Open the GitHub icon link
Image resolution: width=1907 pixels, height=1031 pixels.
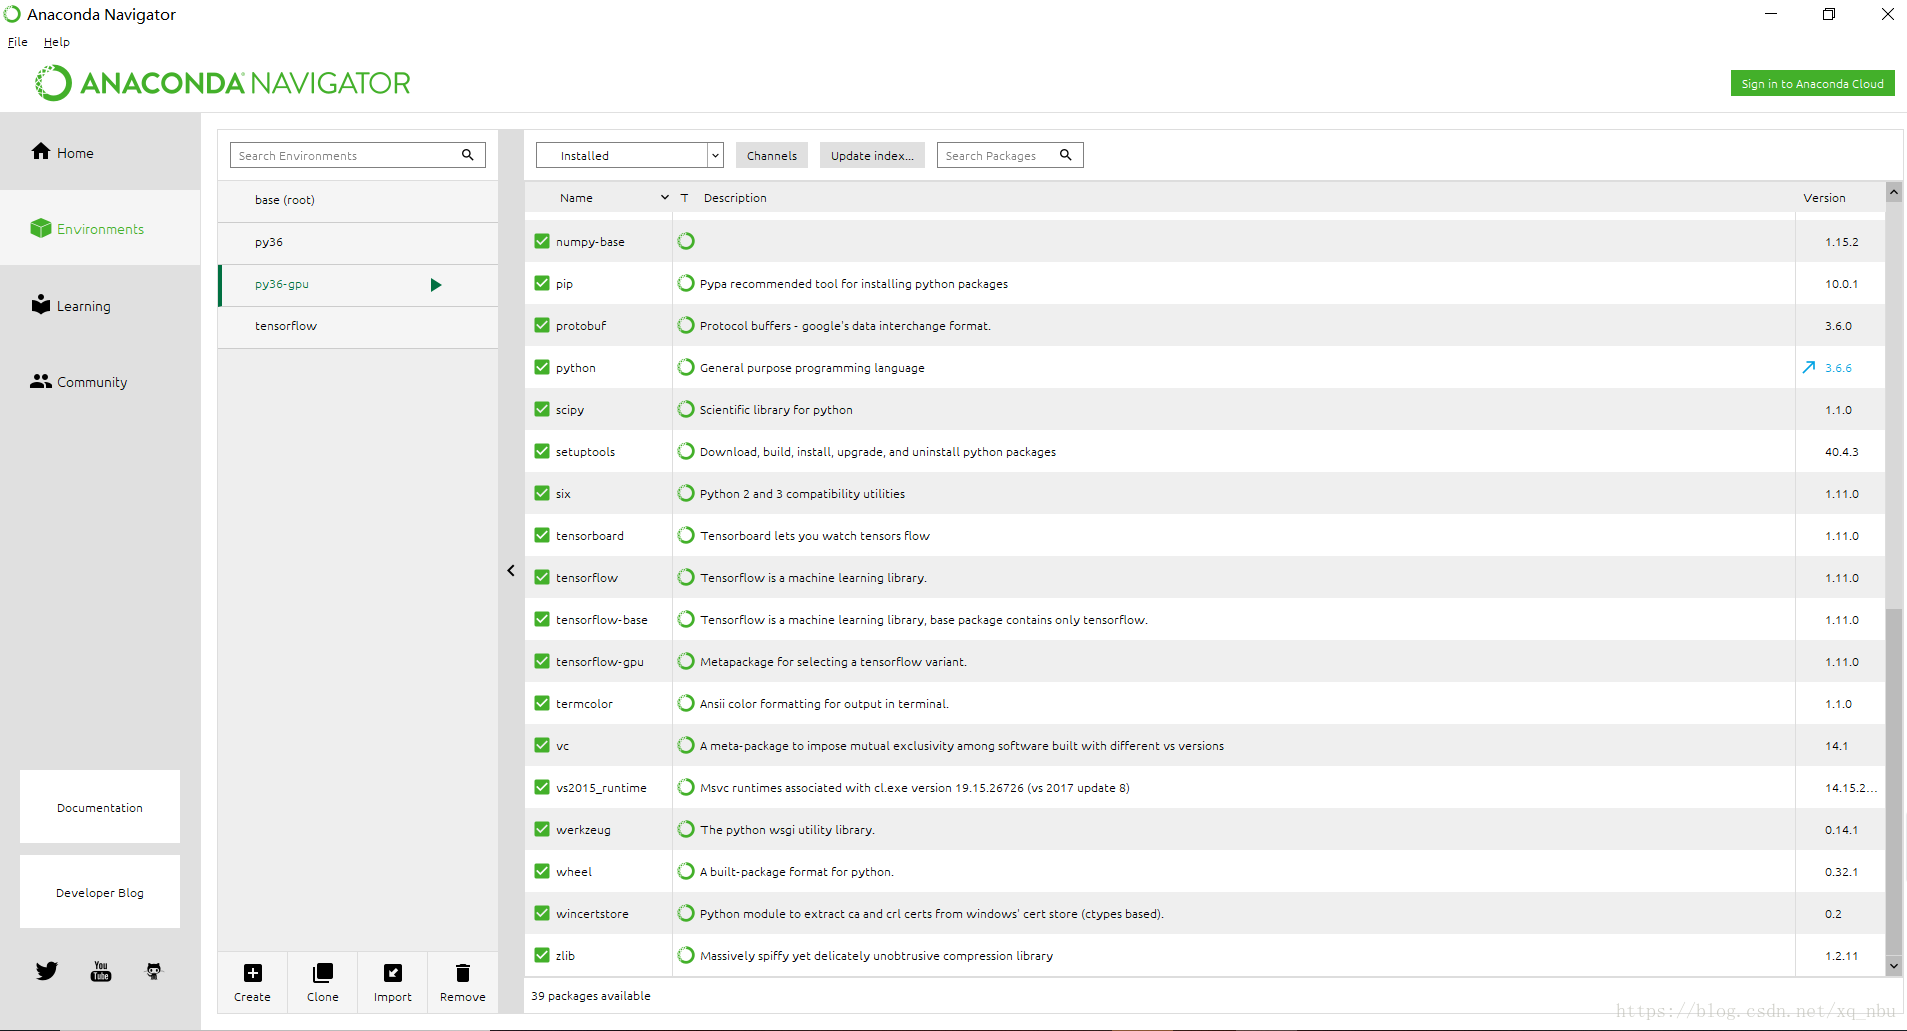coord(154,971)
